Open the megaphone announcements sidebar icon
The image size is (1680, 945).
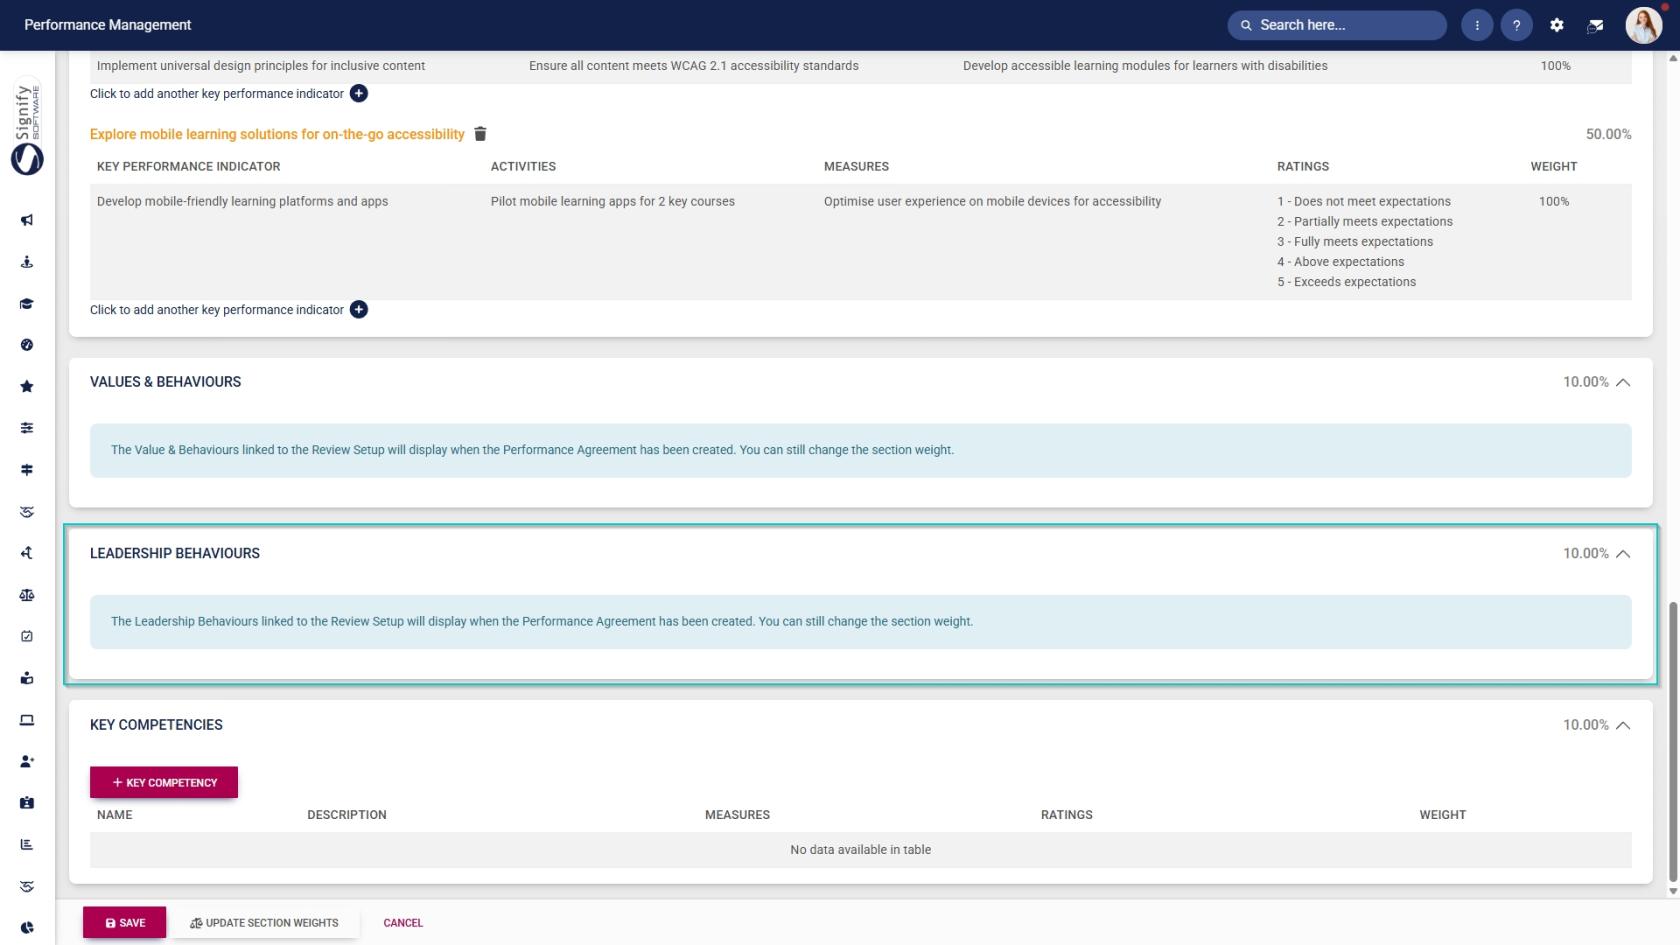[27, 220]
